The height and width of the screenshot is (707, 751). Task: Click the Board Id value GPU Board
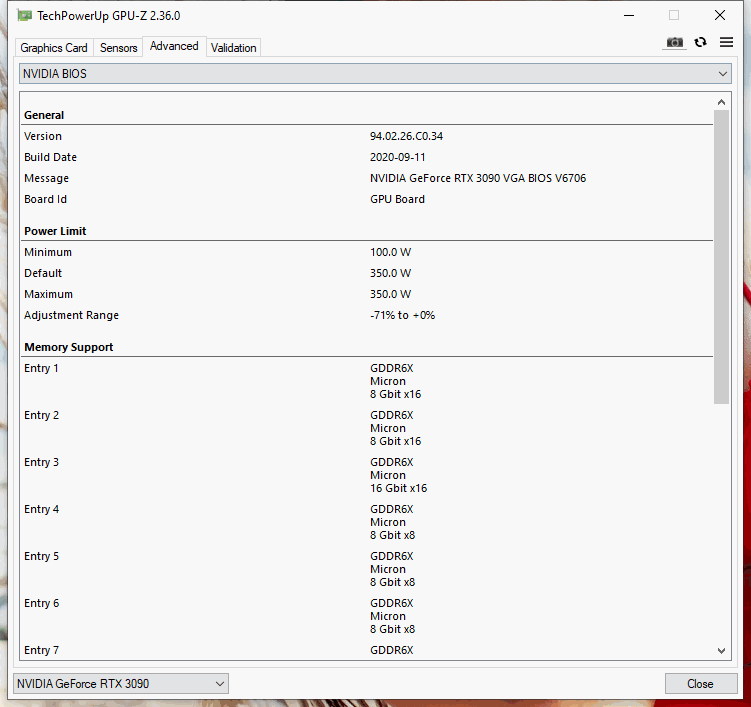[397, 199]
